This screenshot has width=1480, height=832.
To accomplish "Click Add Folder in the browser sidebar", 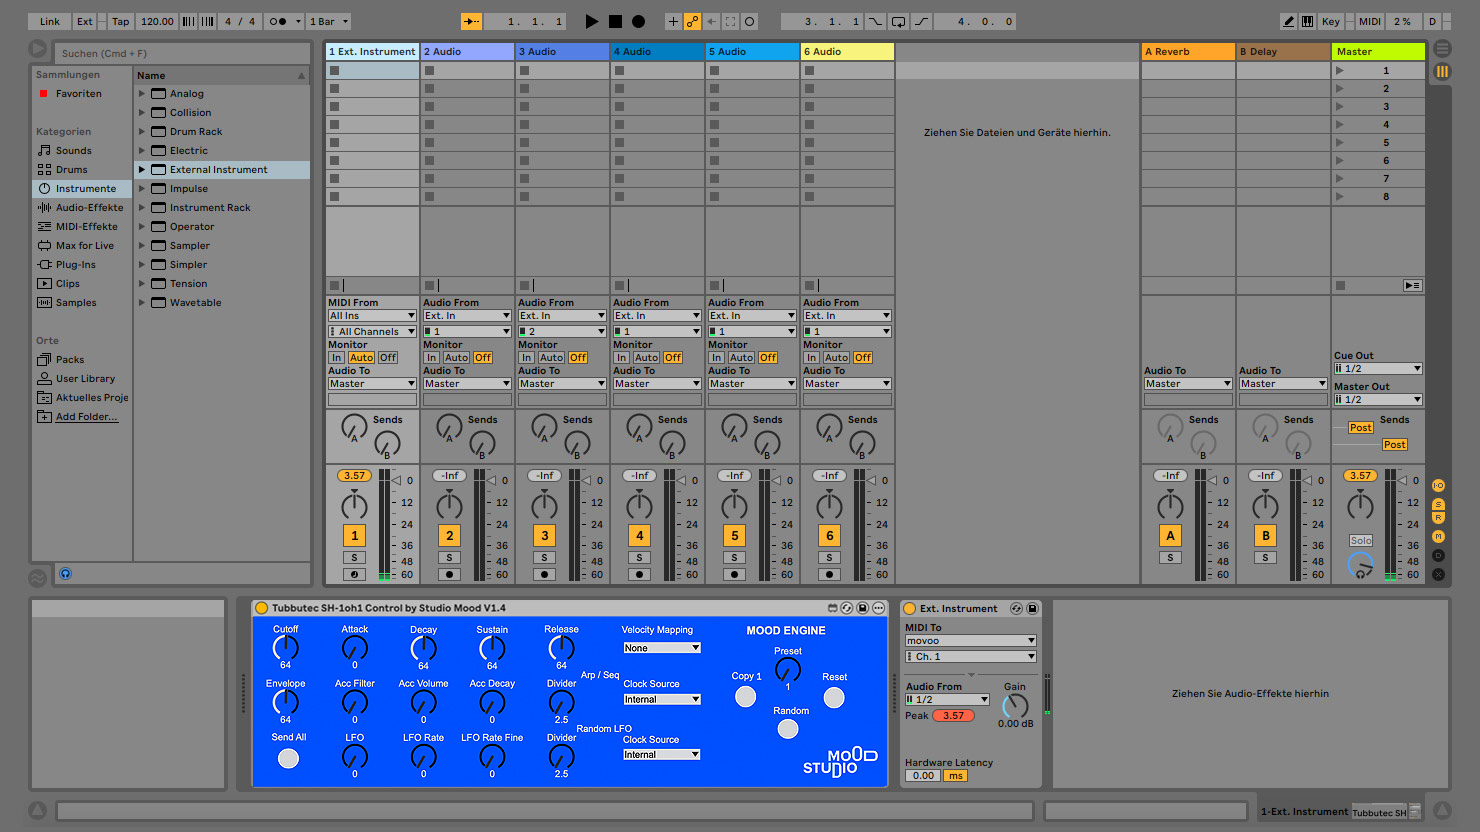I will (78, 416).
